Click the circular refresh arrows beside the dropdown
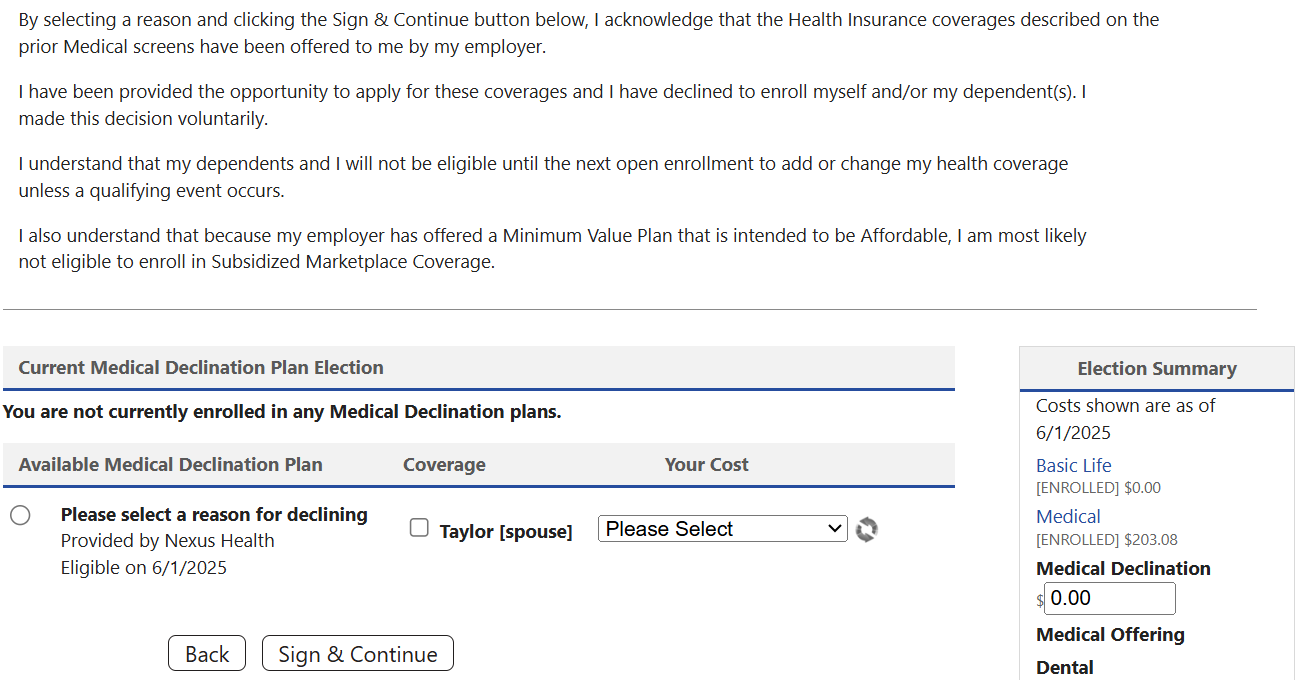The image size is (1307, 680). point(866,529)
